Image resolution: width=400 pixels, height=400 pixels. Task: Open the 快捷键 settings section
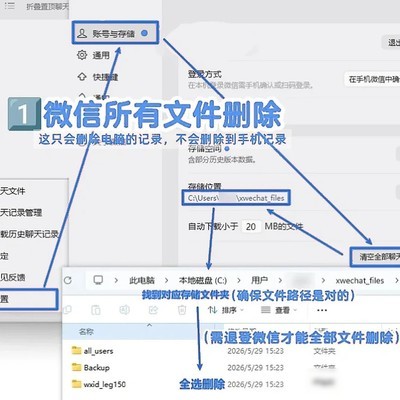coord(97,77)
